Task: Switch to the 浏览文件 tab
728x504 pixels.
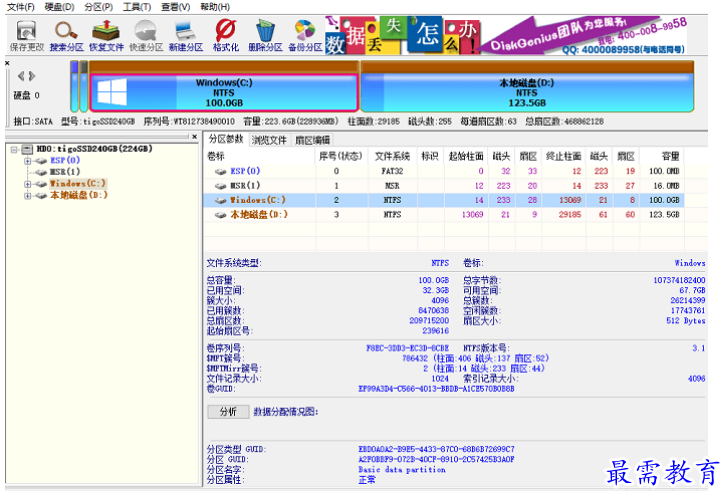Action: tap(269, 140)
